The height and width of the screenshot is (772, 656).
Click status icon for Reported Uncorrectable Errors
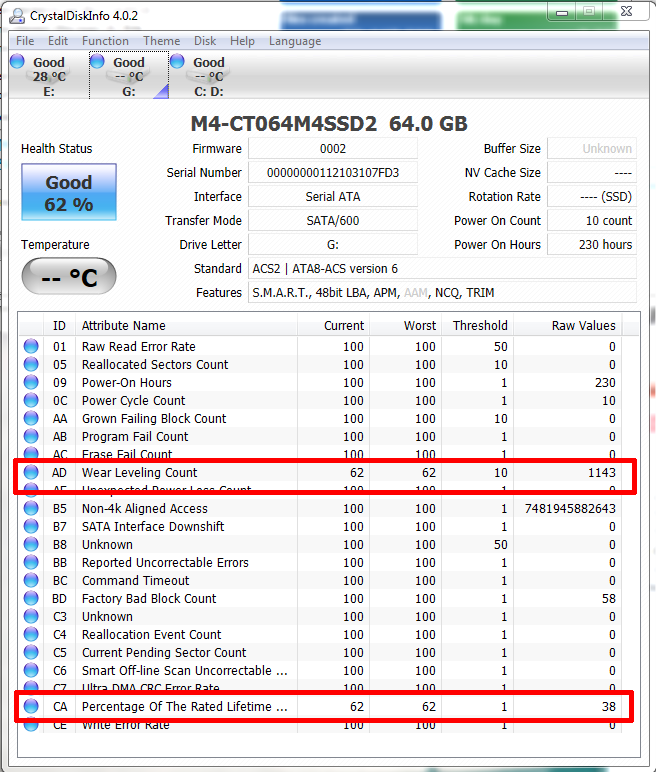pyautogui.click(x=31, y=562)
